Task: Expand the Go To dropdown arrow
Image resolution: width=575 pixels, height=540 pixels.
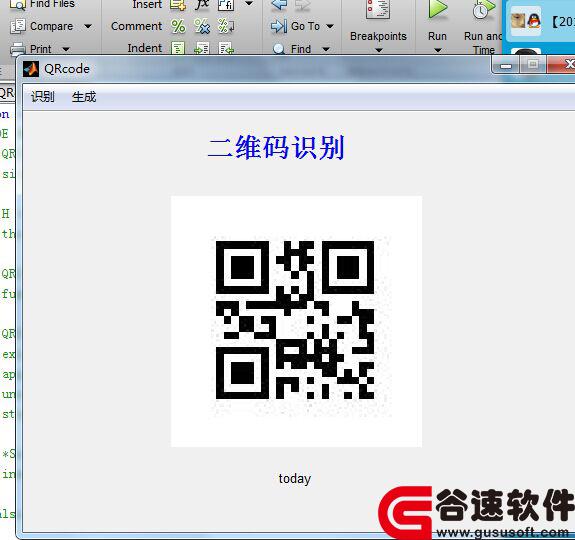Action: click(330, 26)
